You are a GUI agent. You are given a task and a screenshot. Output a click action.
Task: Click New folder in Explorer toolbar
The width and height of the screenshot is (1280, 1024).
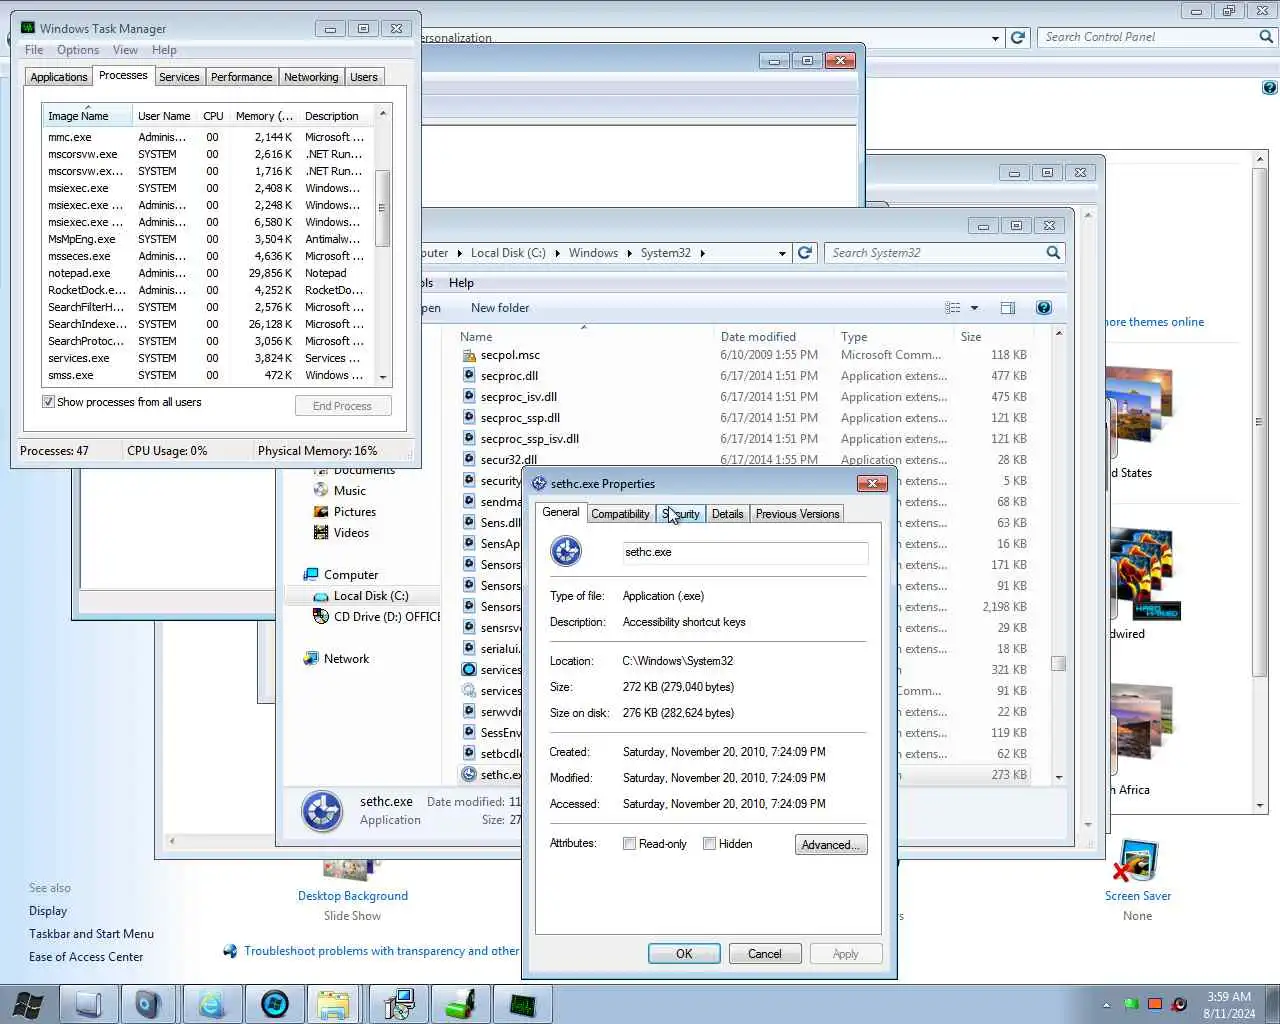500,308
